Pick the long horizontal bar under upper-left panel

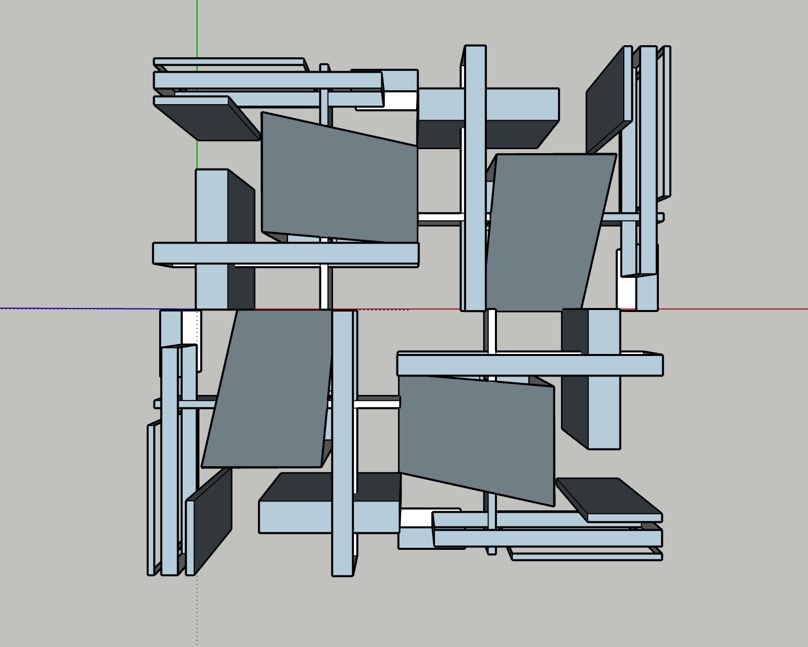point(285,253)
